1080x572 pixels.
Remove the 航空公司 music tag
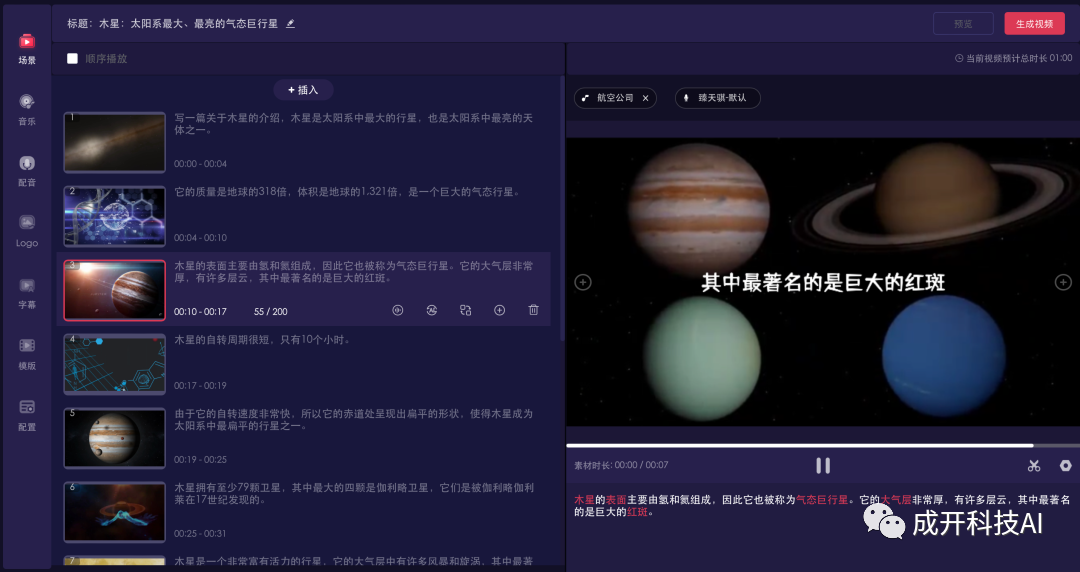pyautogui.click(x=645, y=98)
